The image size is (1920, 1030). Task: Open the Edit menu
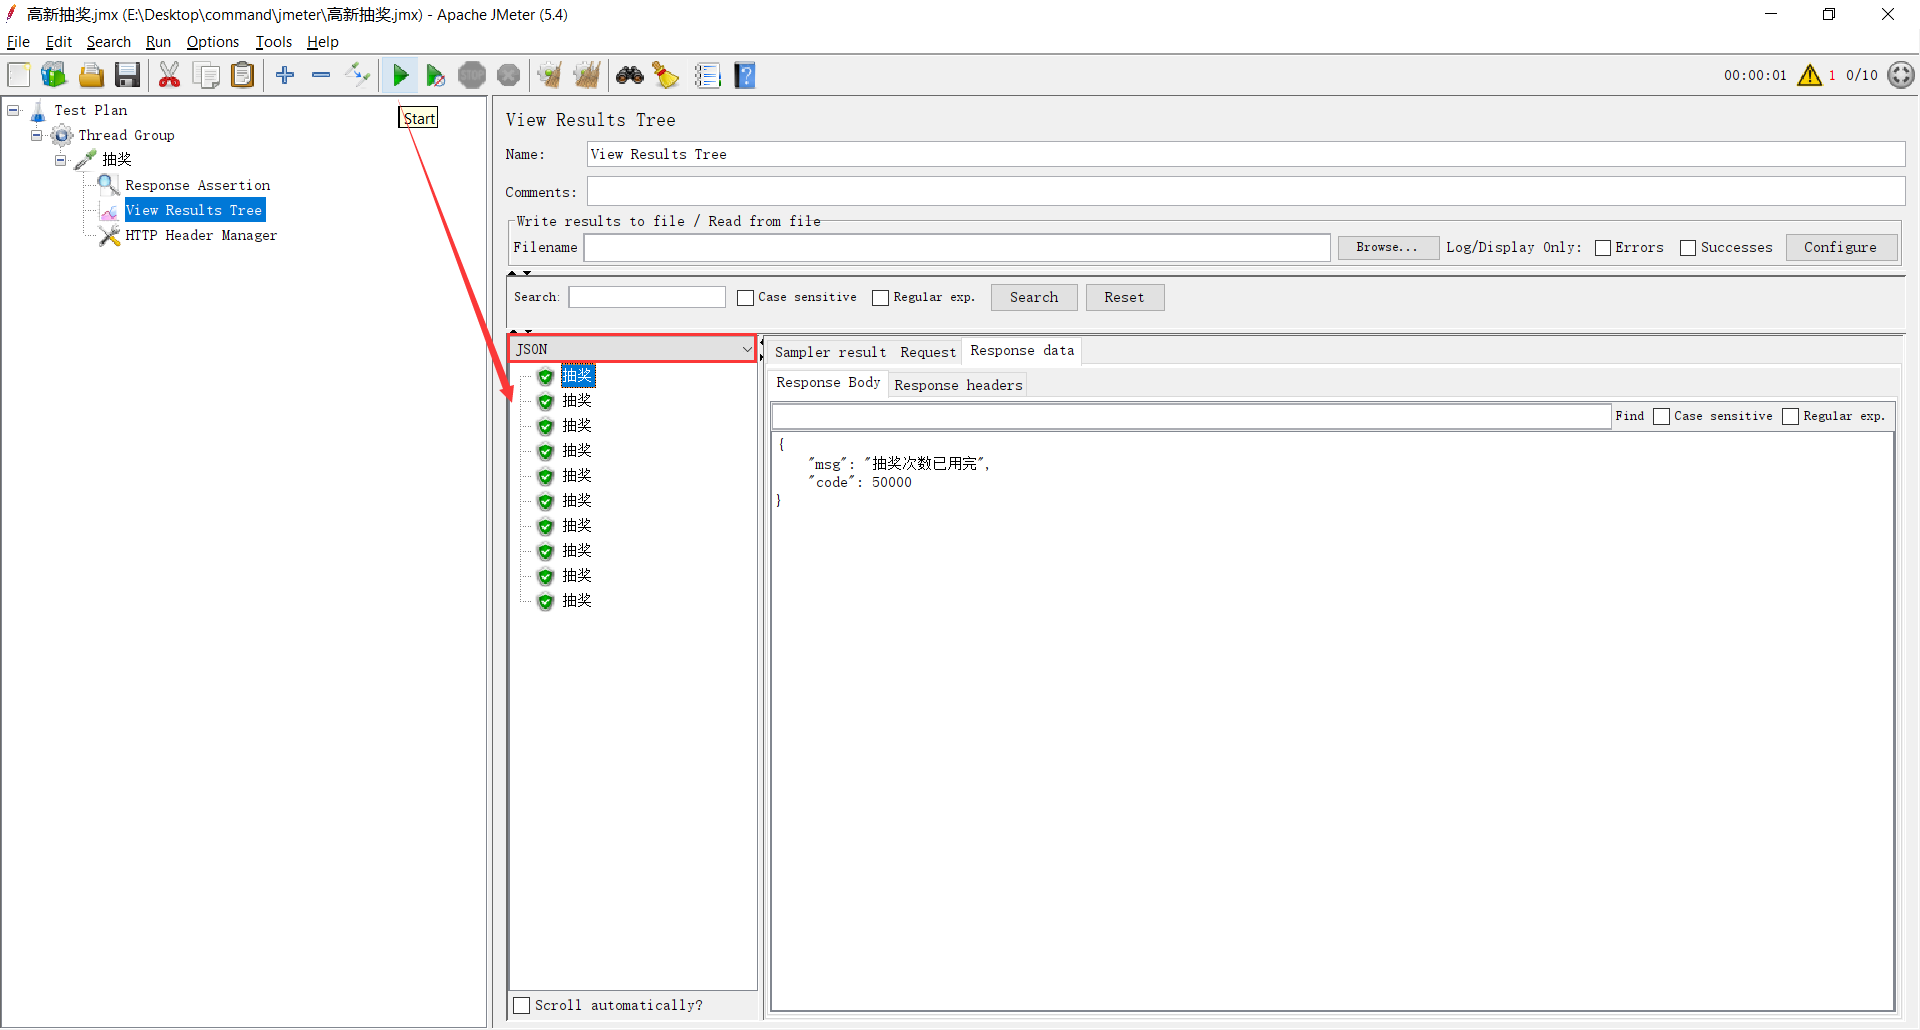coord(59,42)
